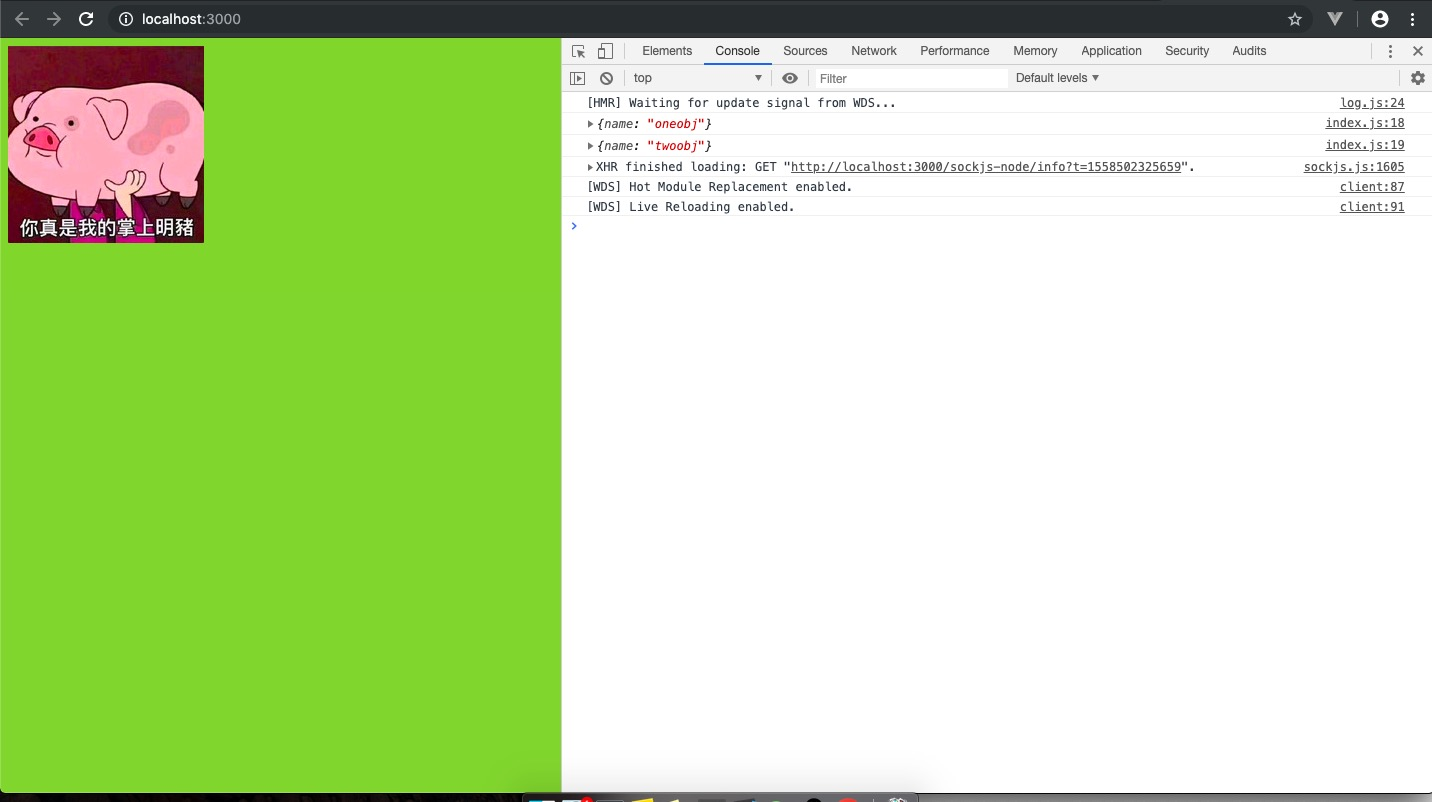Screen dimensions: 1432x802
Task: Click the HMR waiting for update message
Action: tap(741, 103)
